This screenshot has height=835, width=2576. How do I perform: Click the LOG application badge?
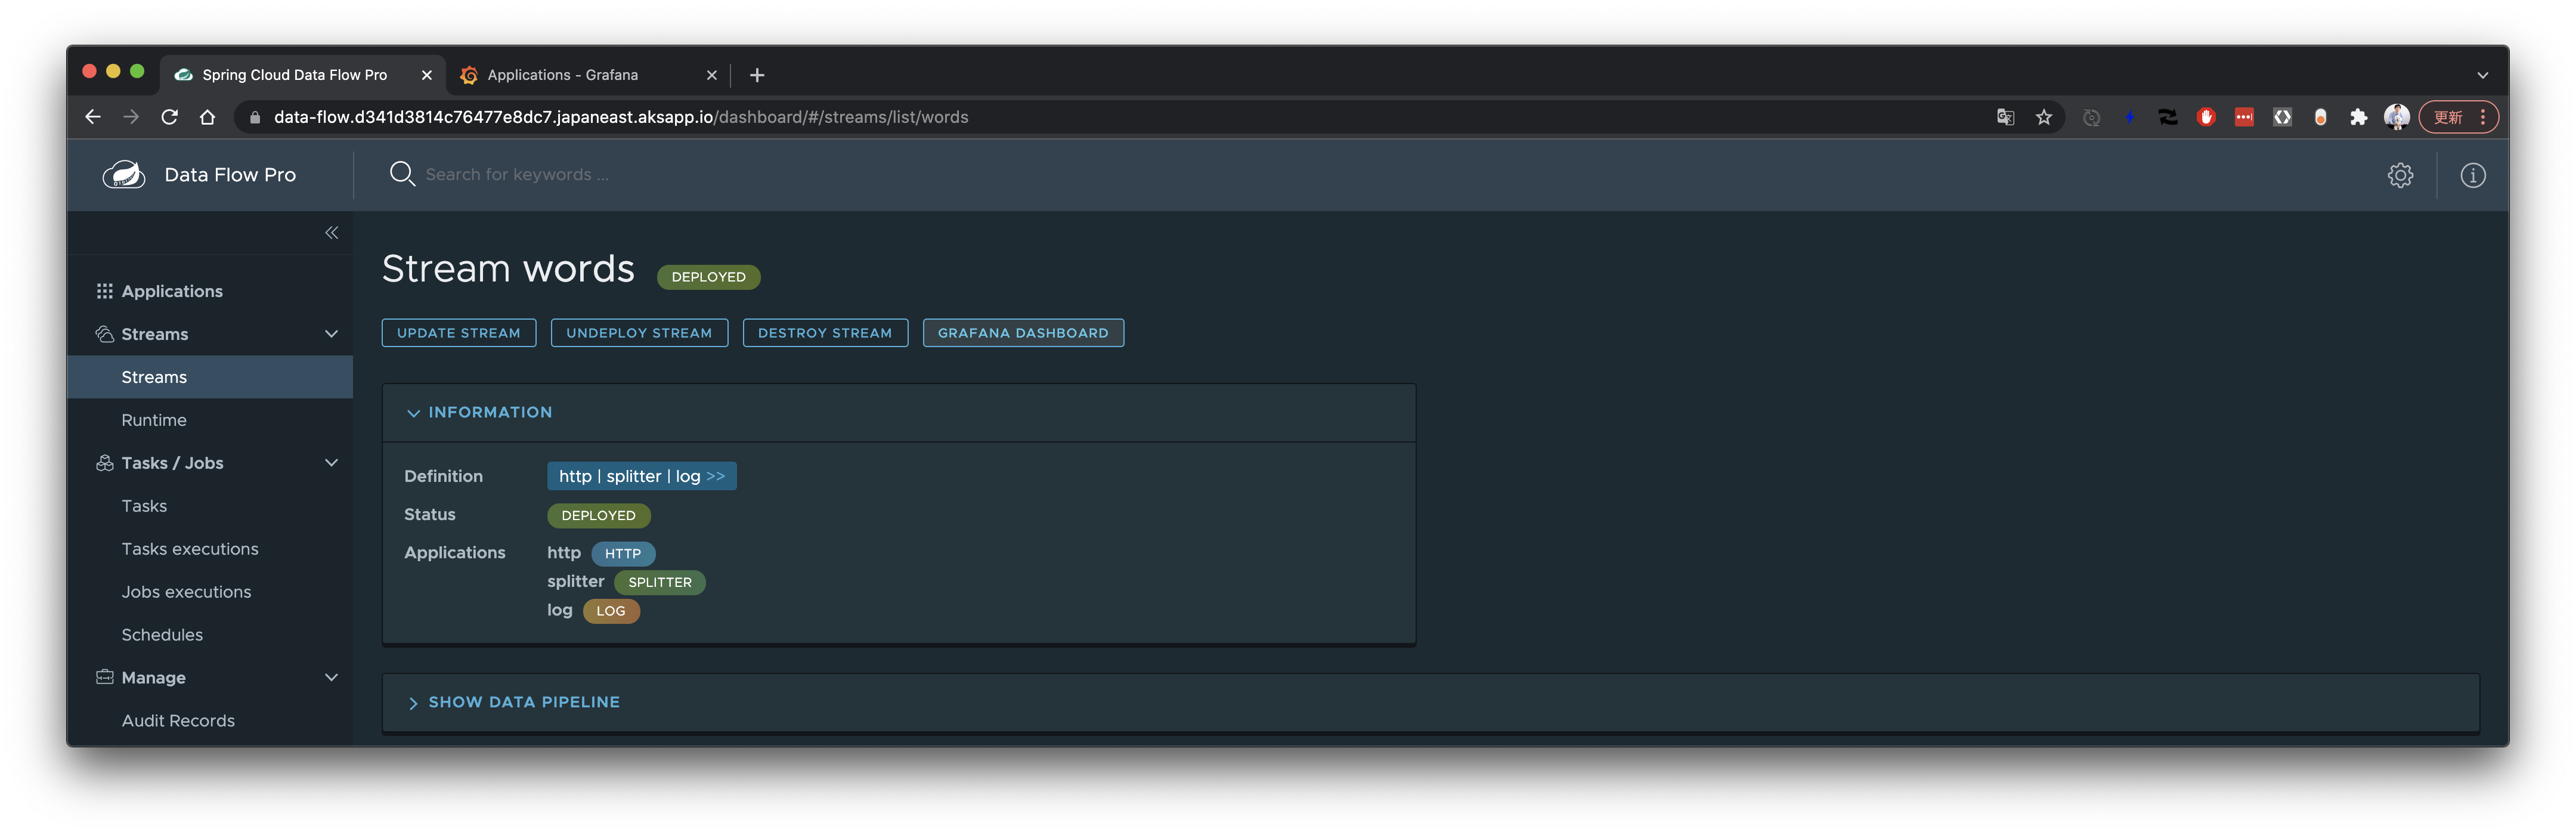[x=611, y=611]
